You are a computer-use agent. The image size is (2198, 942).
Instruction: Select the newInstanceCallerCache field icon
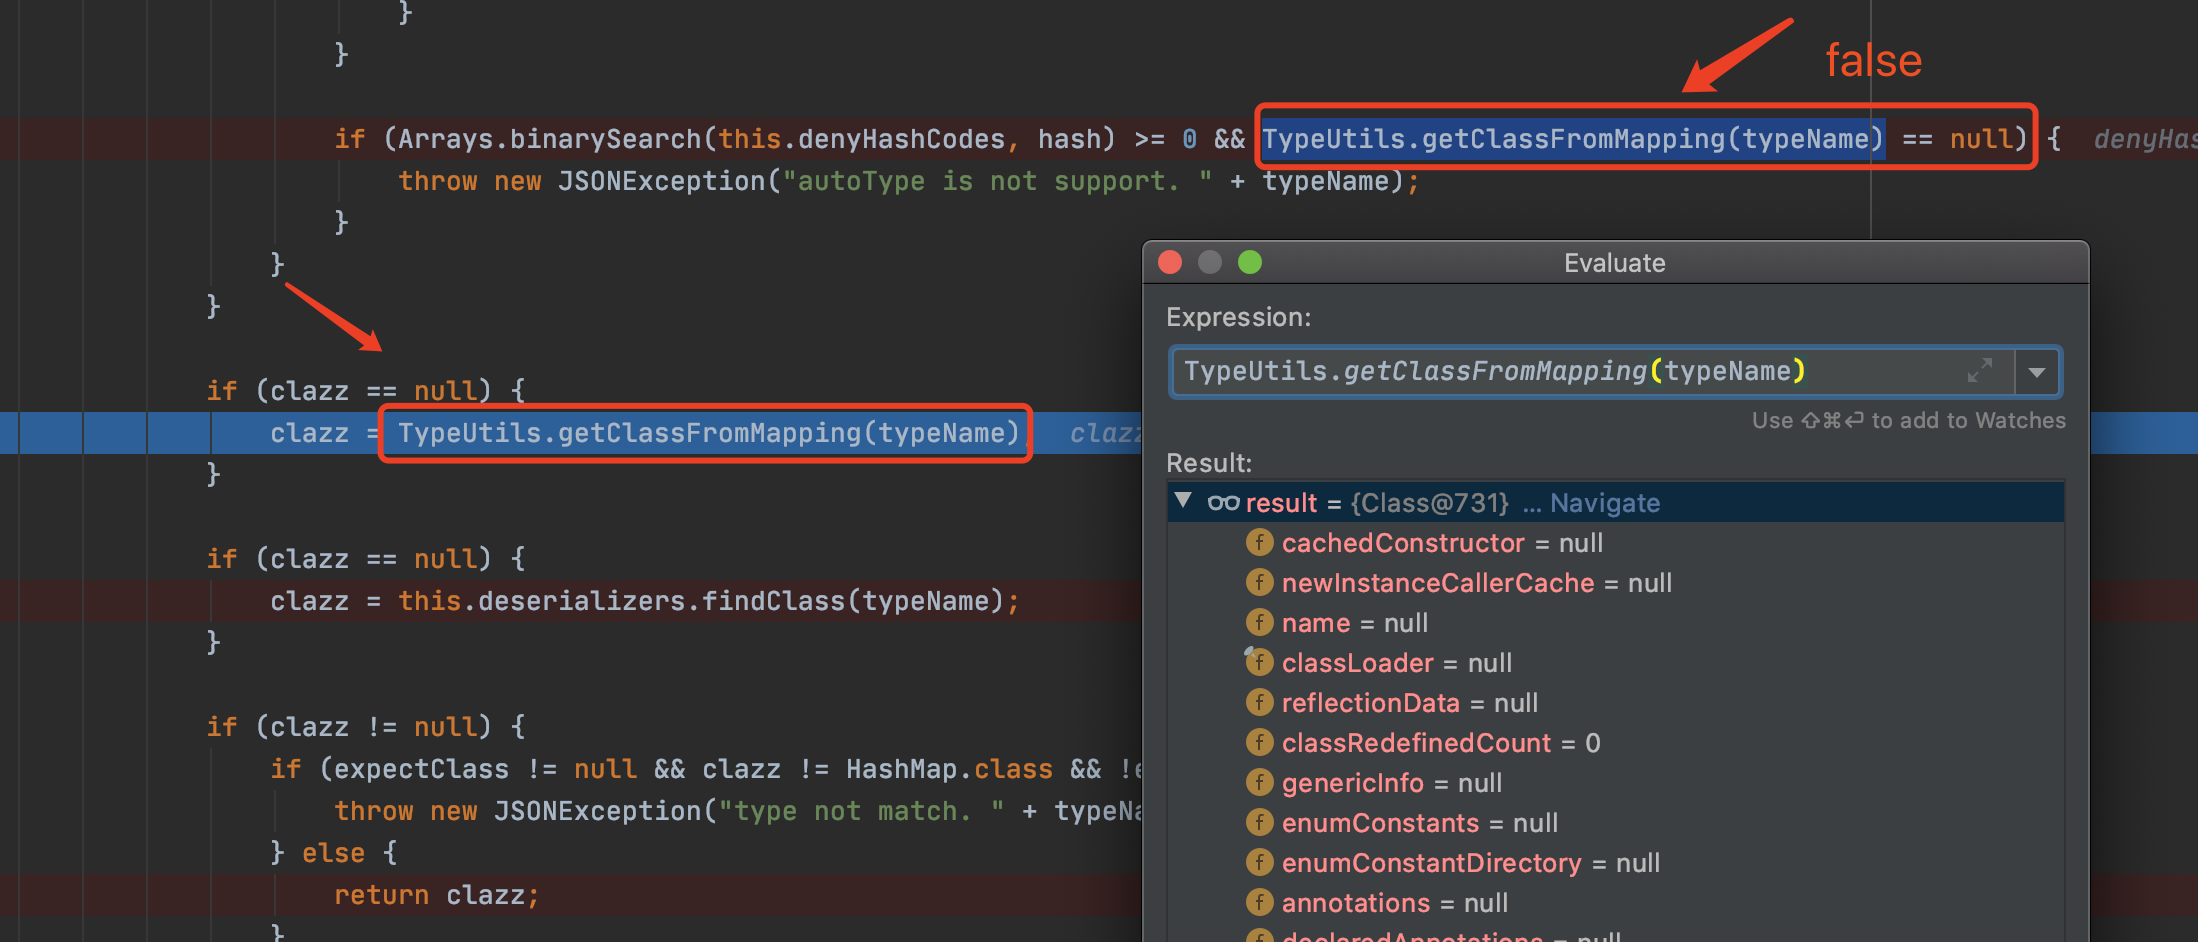[1259, 583]
